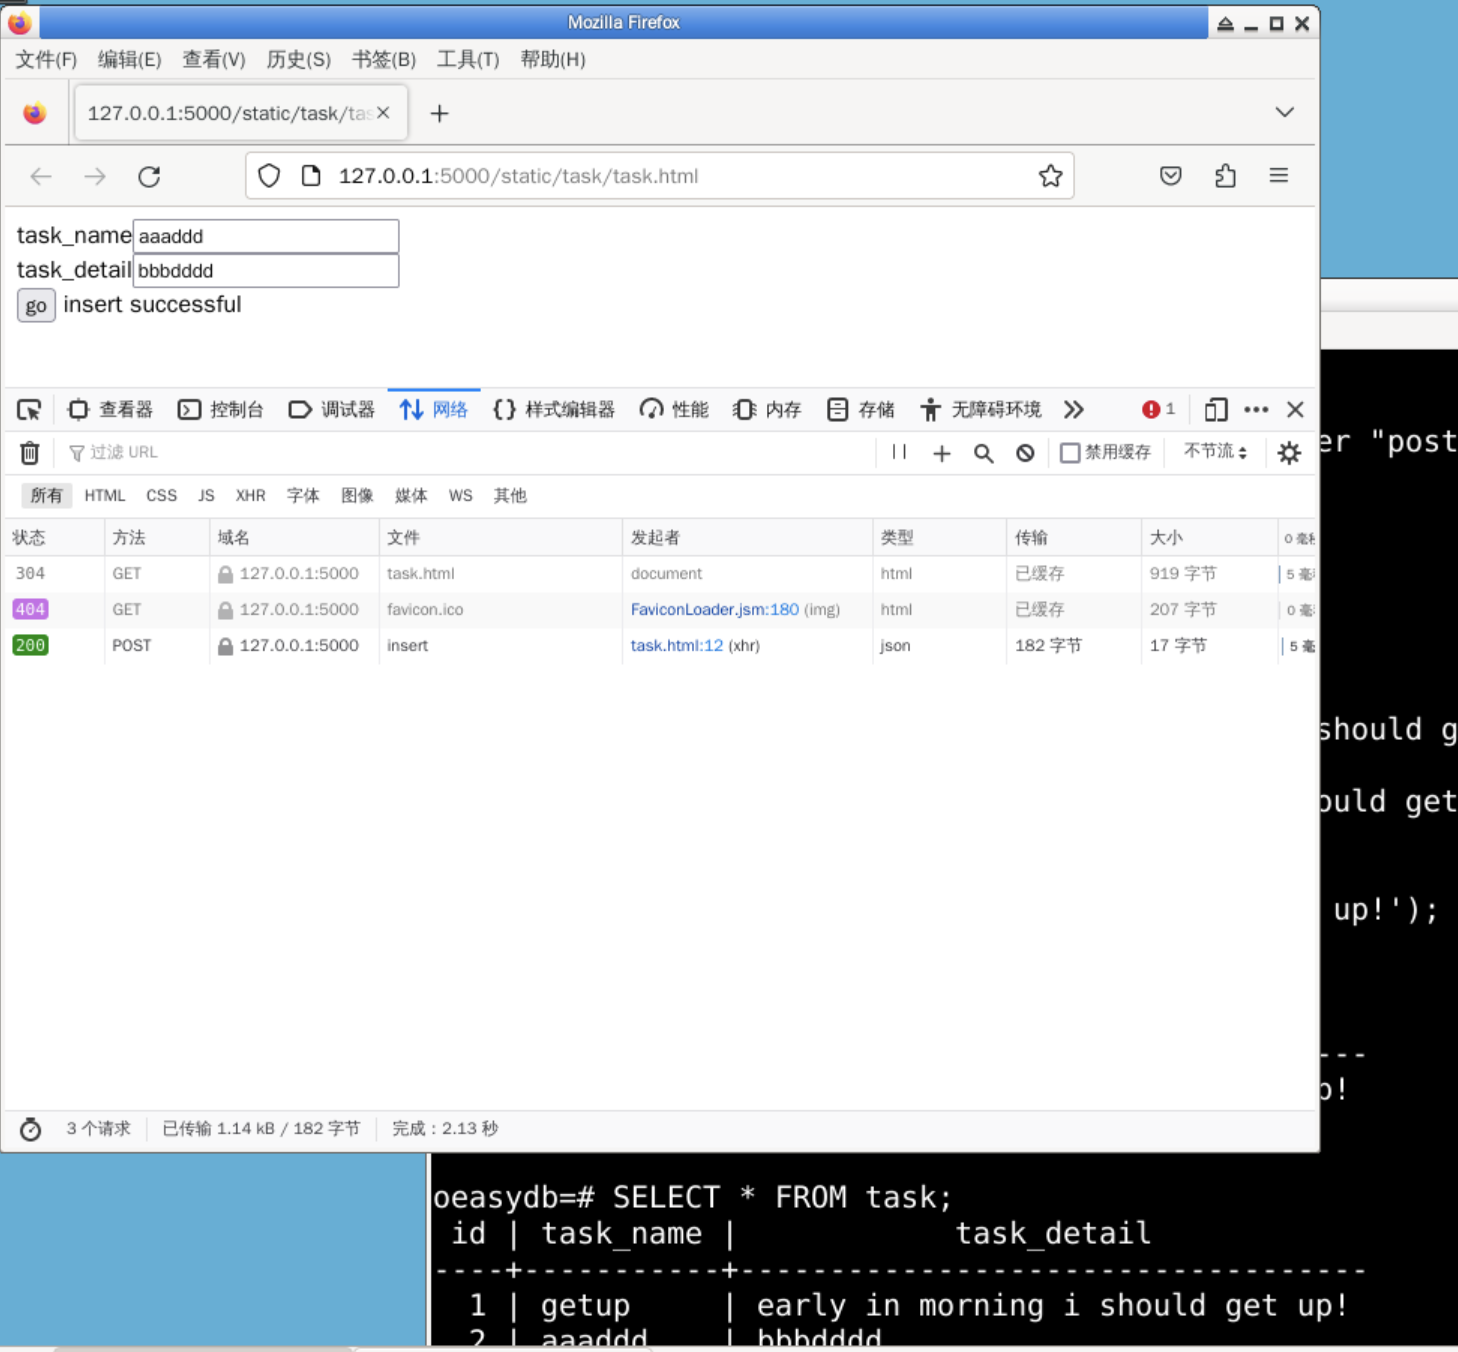The height and width of the screenshot is (1352, 1458).
Task: Select the POST insert request row
Action: coord(659,646)
